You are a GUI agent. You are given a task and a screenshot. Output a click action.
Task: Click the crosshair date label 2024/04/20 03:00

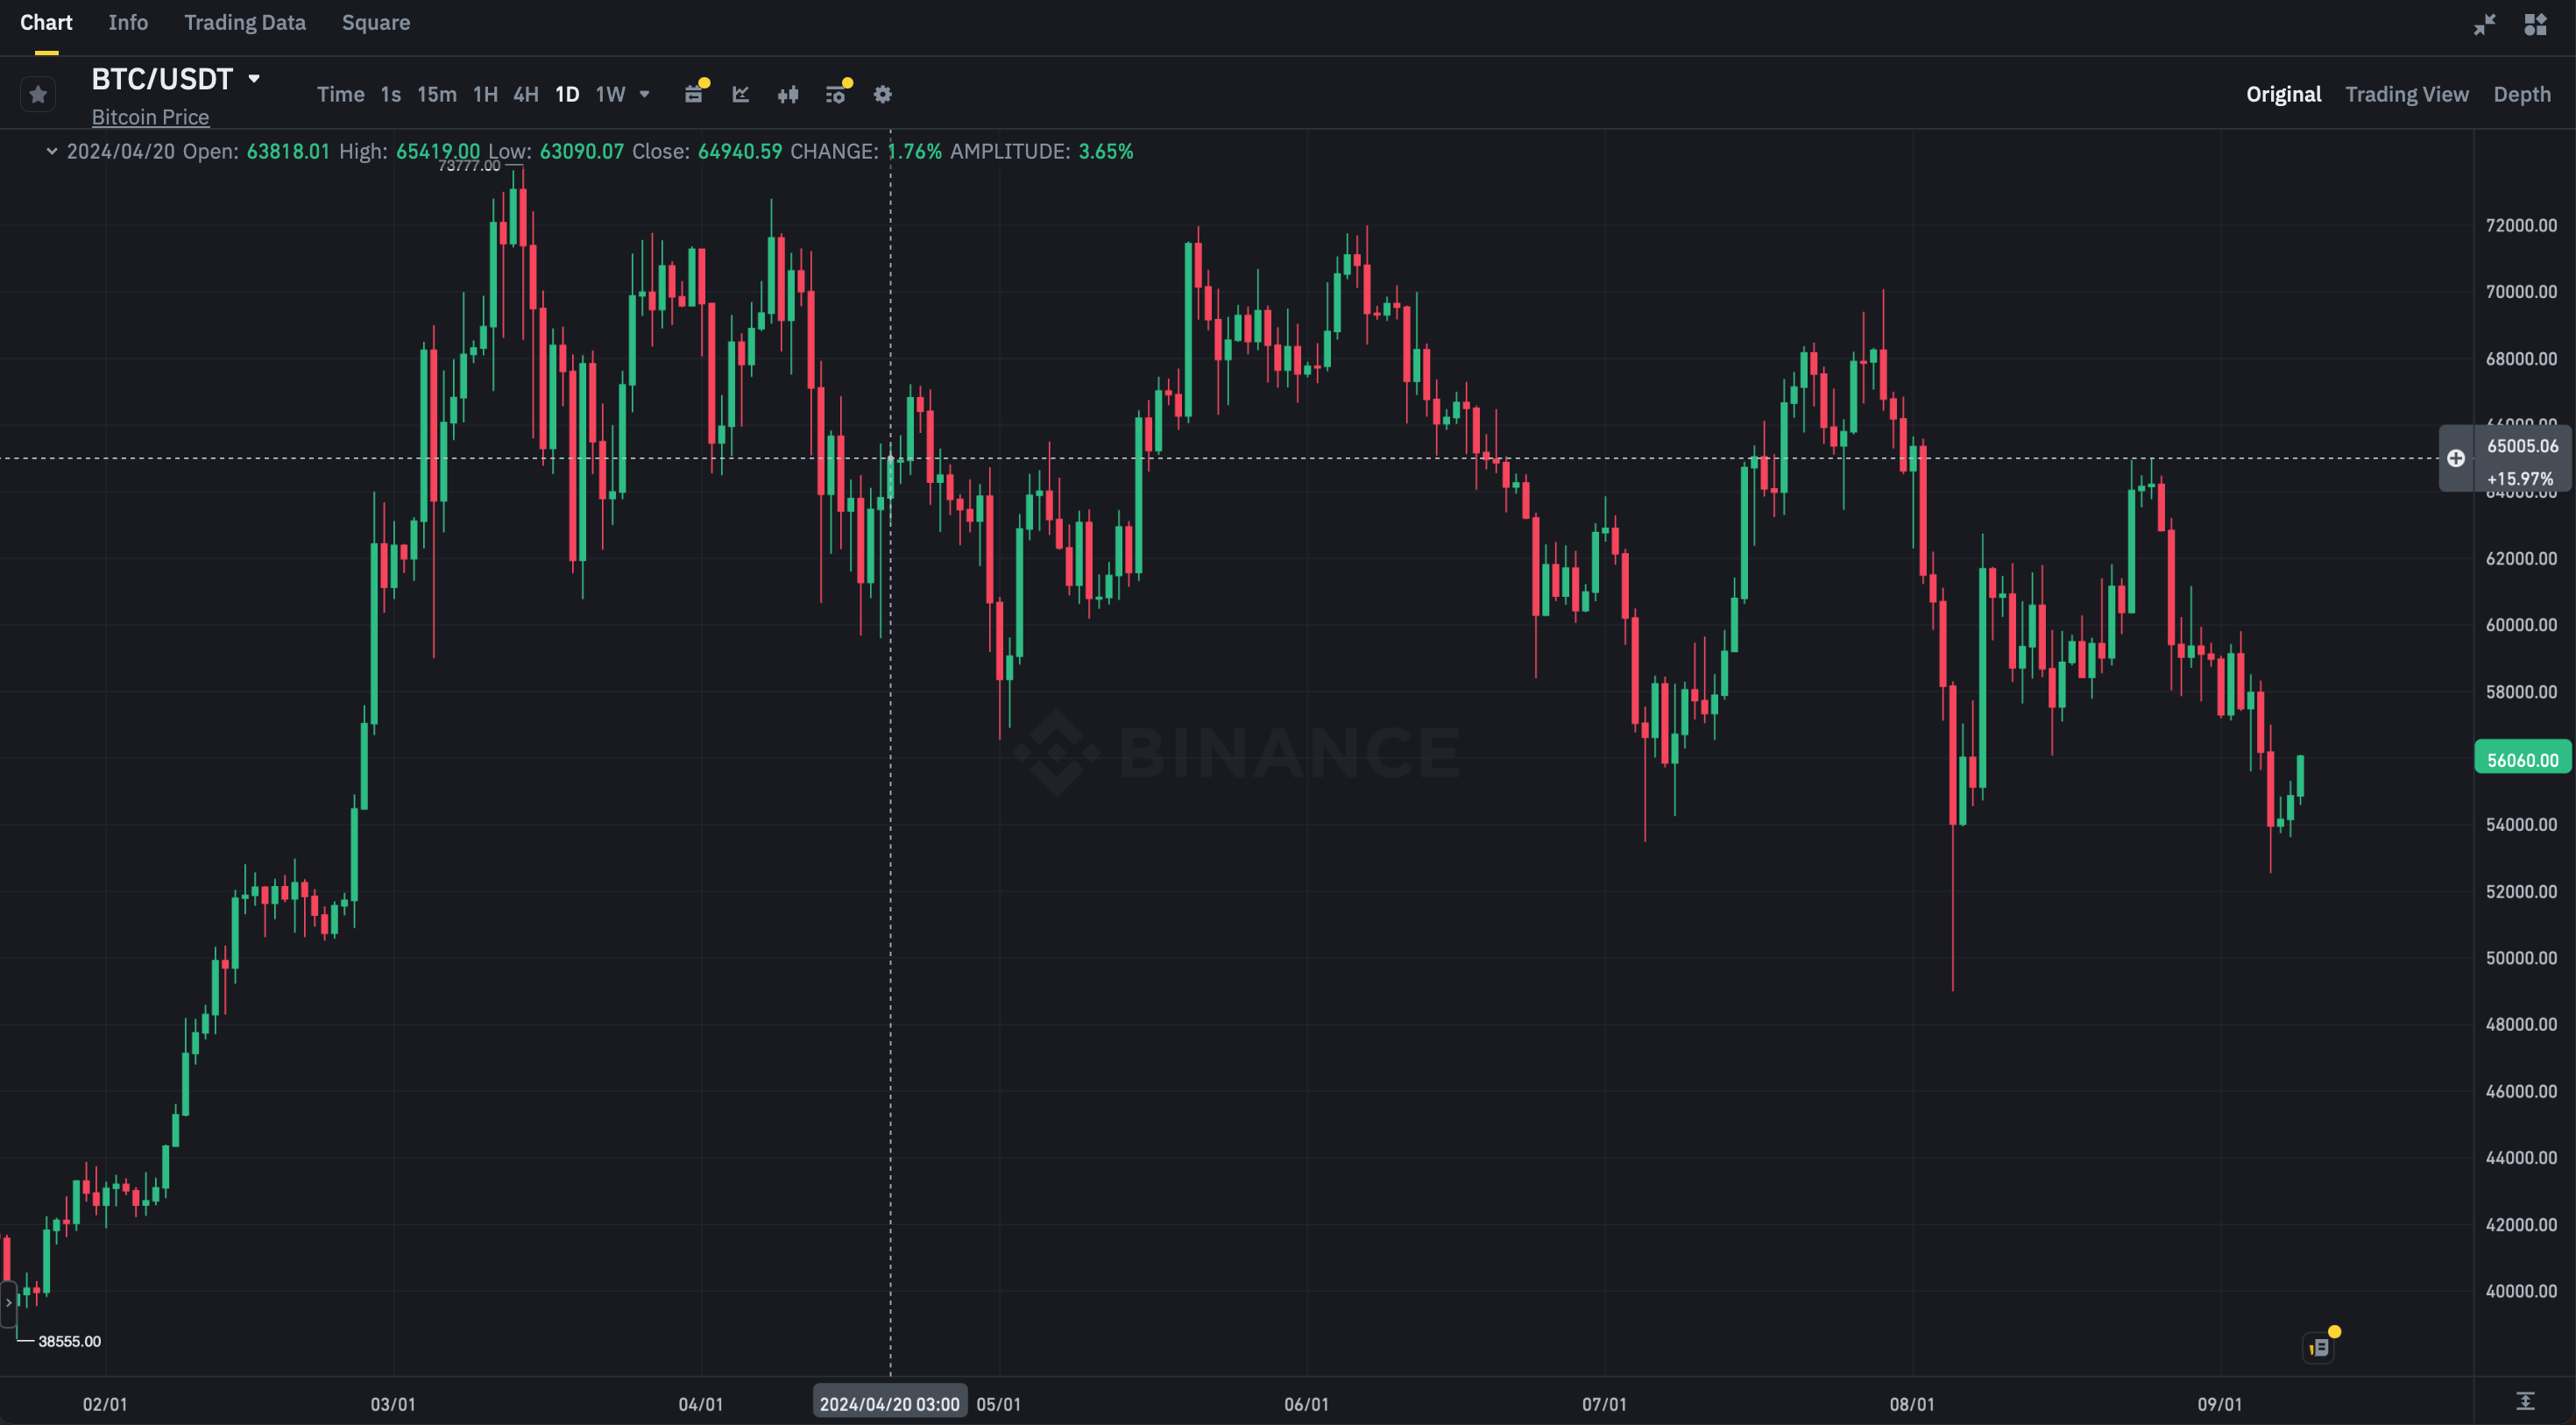pos(890,1404)
